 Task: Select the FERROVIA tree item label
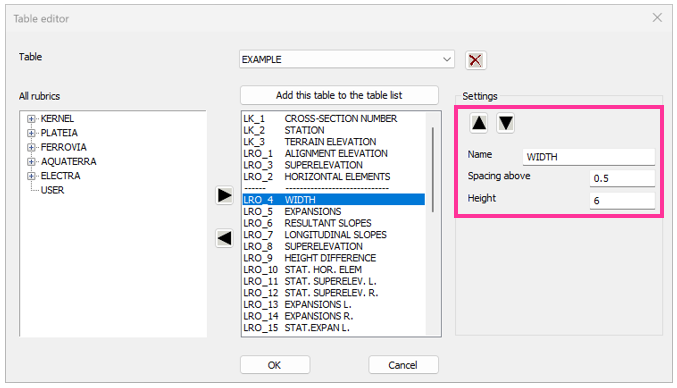(63, 147)
